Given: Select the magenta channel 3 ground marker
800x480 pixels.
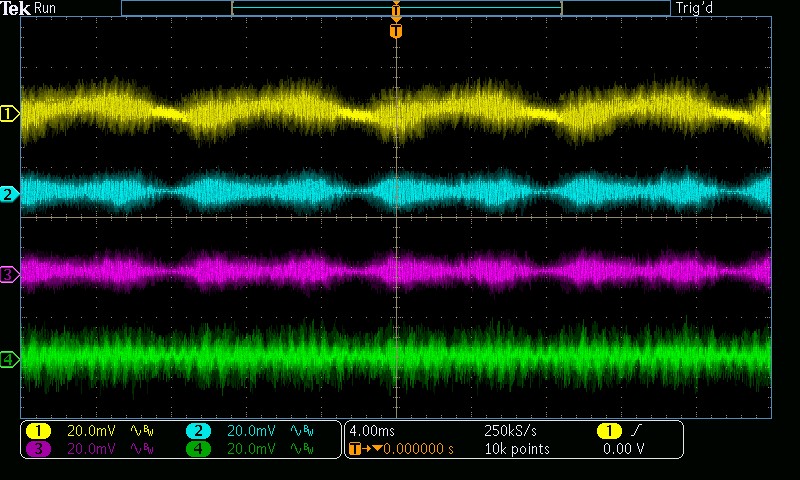Looking at the screenshot, I should coord(9,275).
